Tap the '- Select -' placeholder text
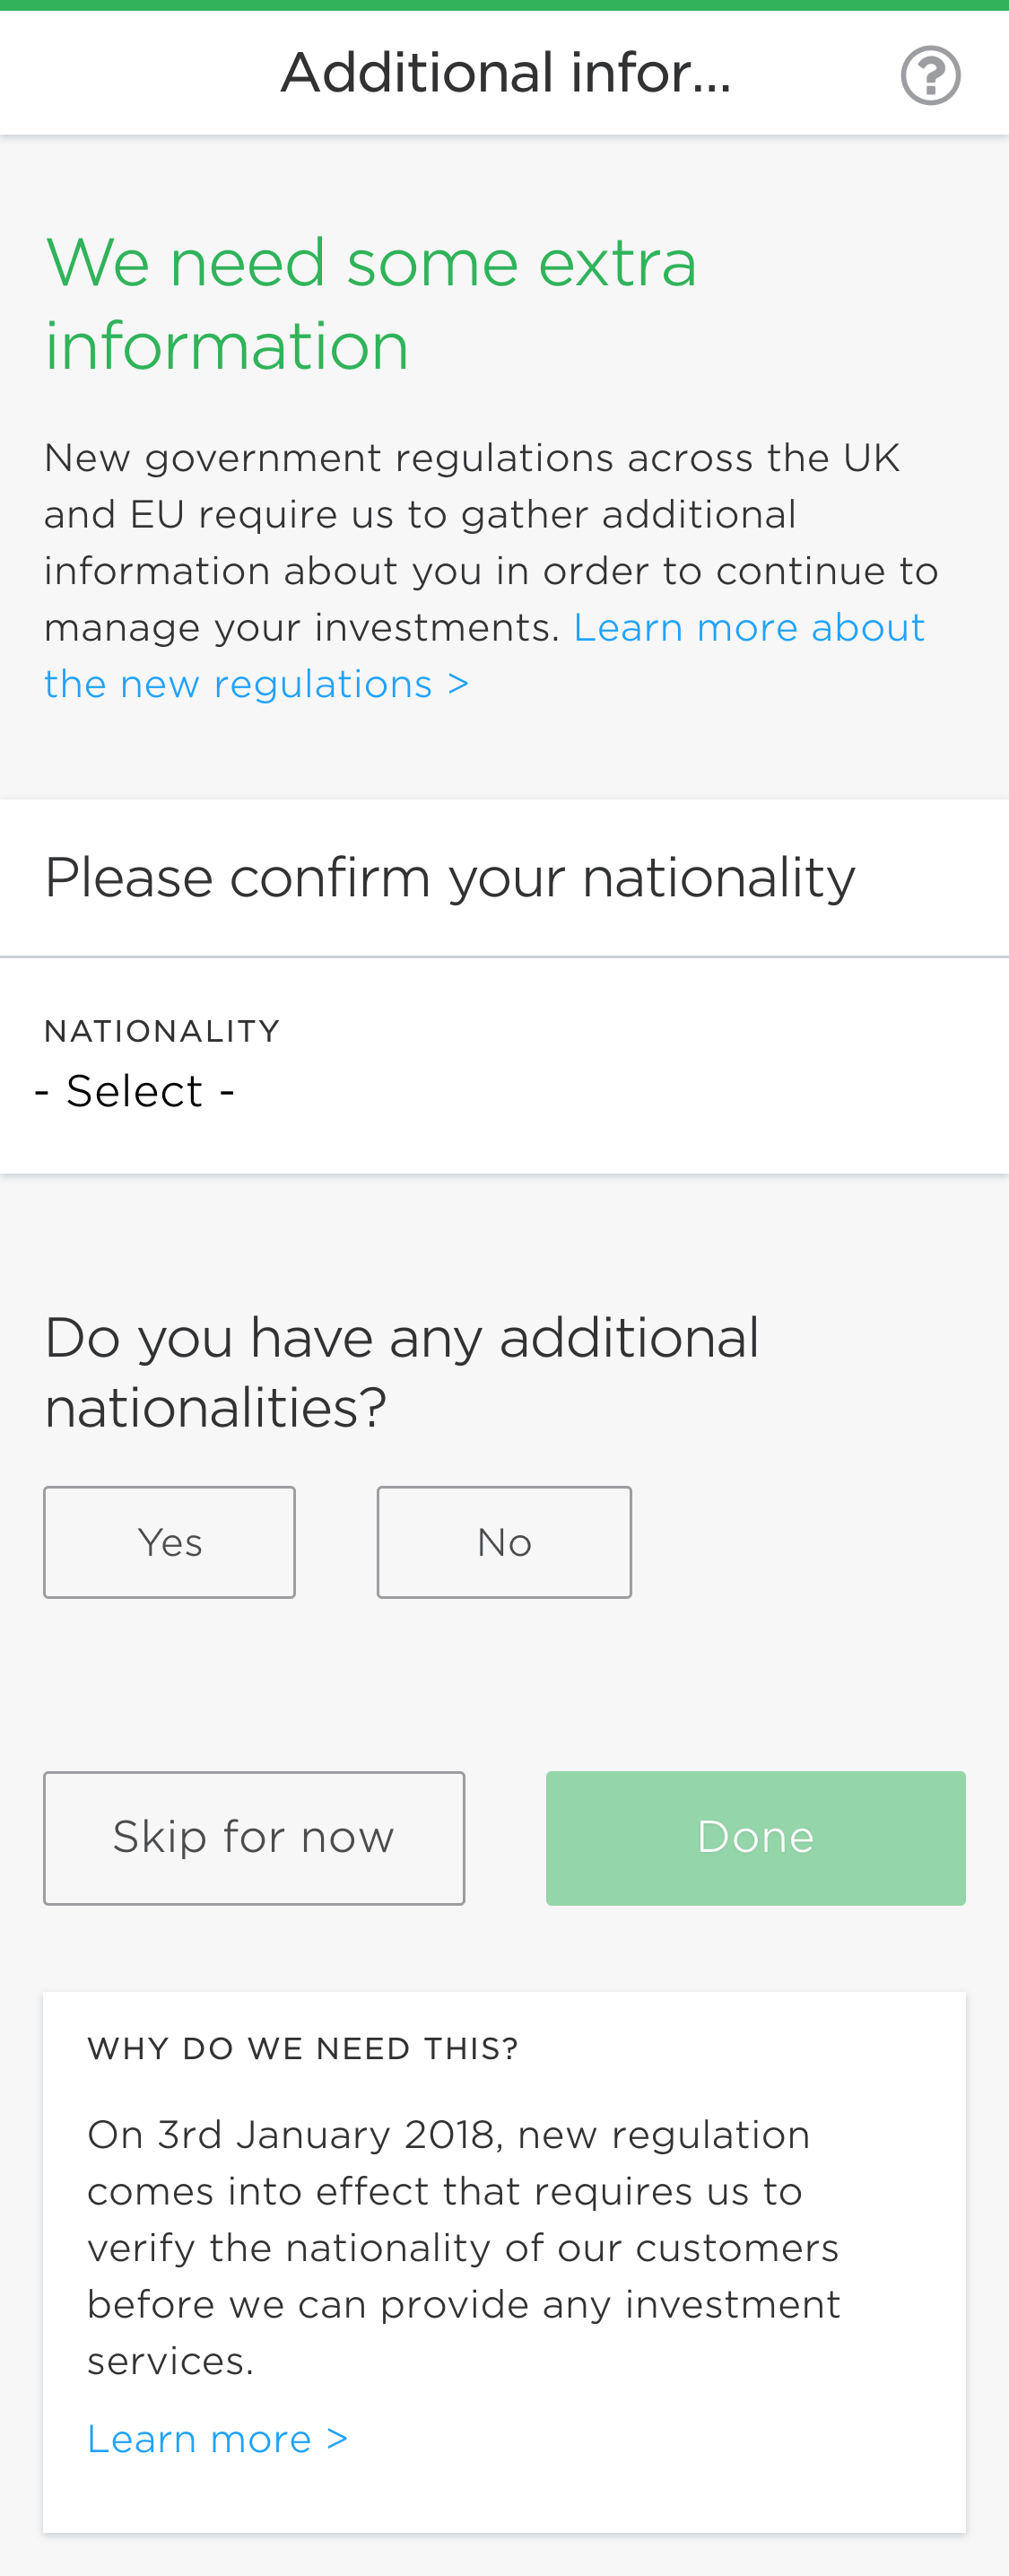This screenshot has width=1009, height=2576. [135, 1091]
